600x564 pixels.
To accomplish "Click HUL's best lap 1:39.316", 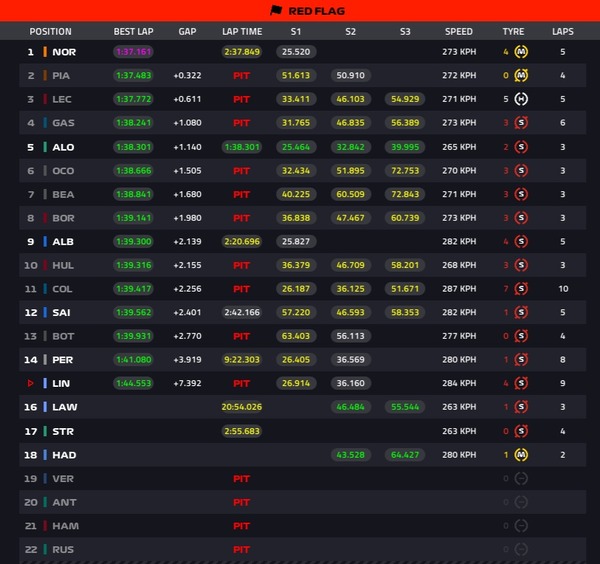I will click(x=134, y=265).
